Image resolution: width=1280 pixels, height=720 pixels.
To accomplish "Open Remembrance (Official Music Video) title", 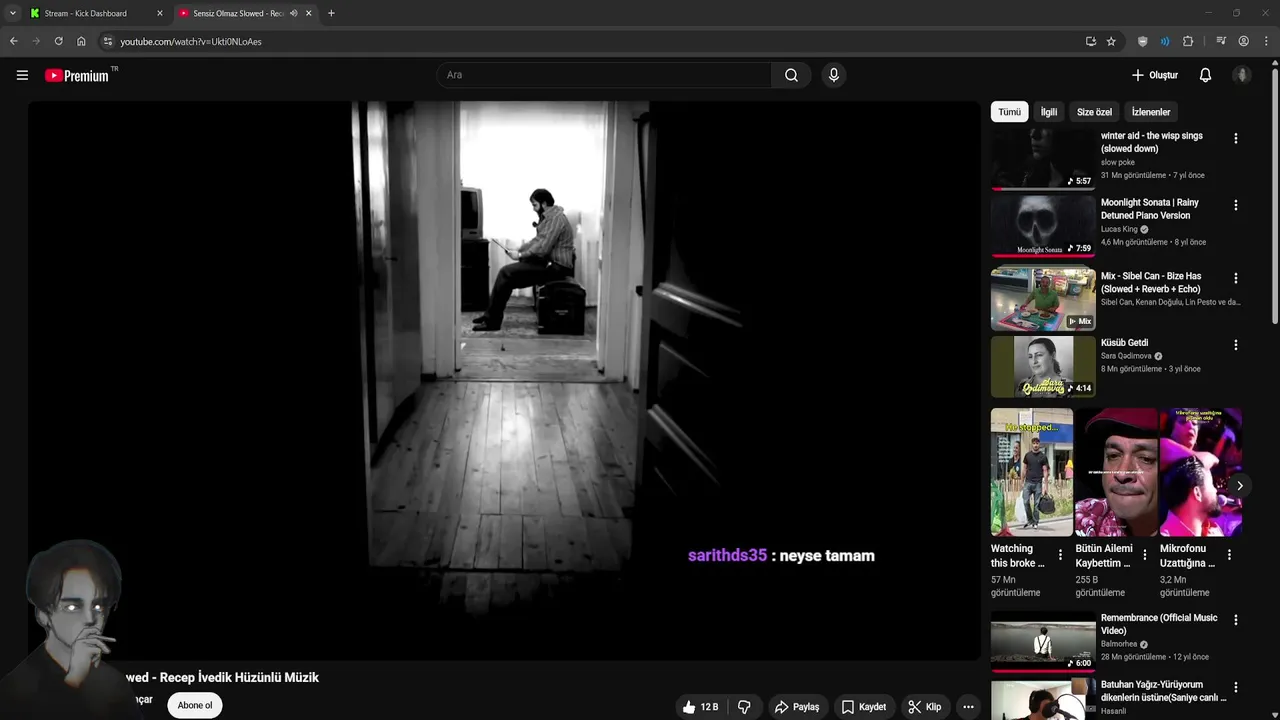I will tap(1159, 624).
